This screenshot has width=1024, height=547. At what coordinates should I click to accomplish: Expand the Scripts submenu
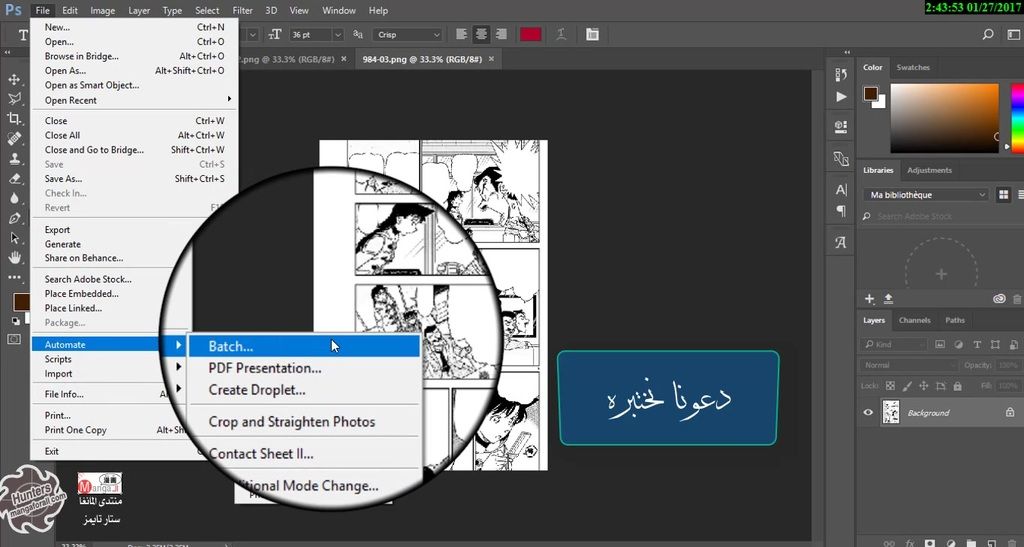coord(106,359)
